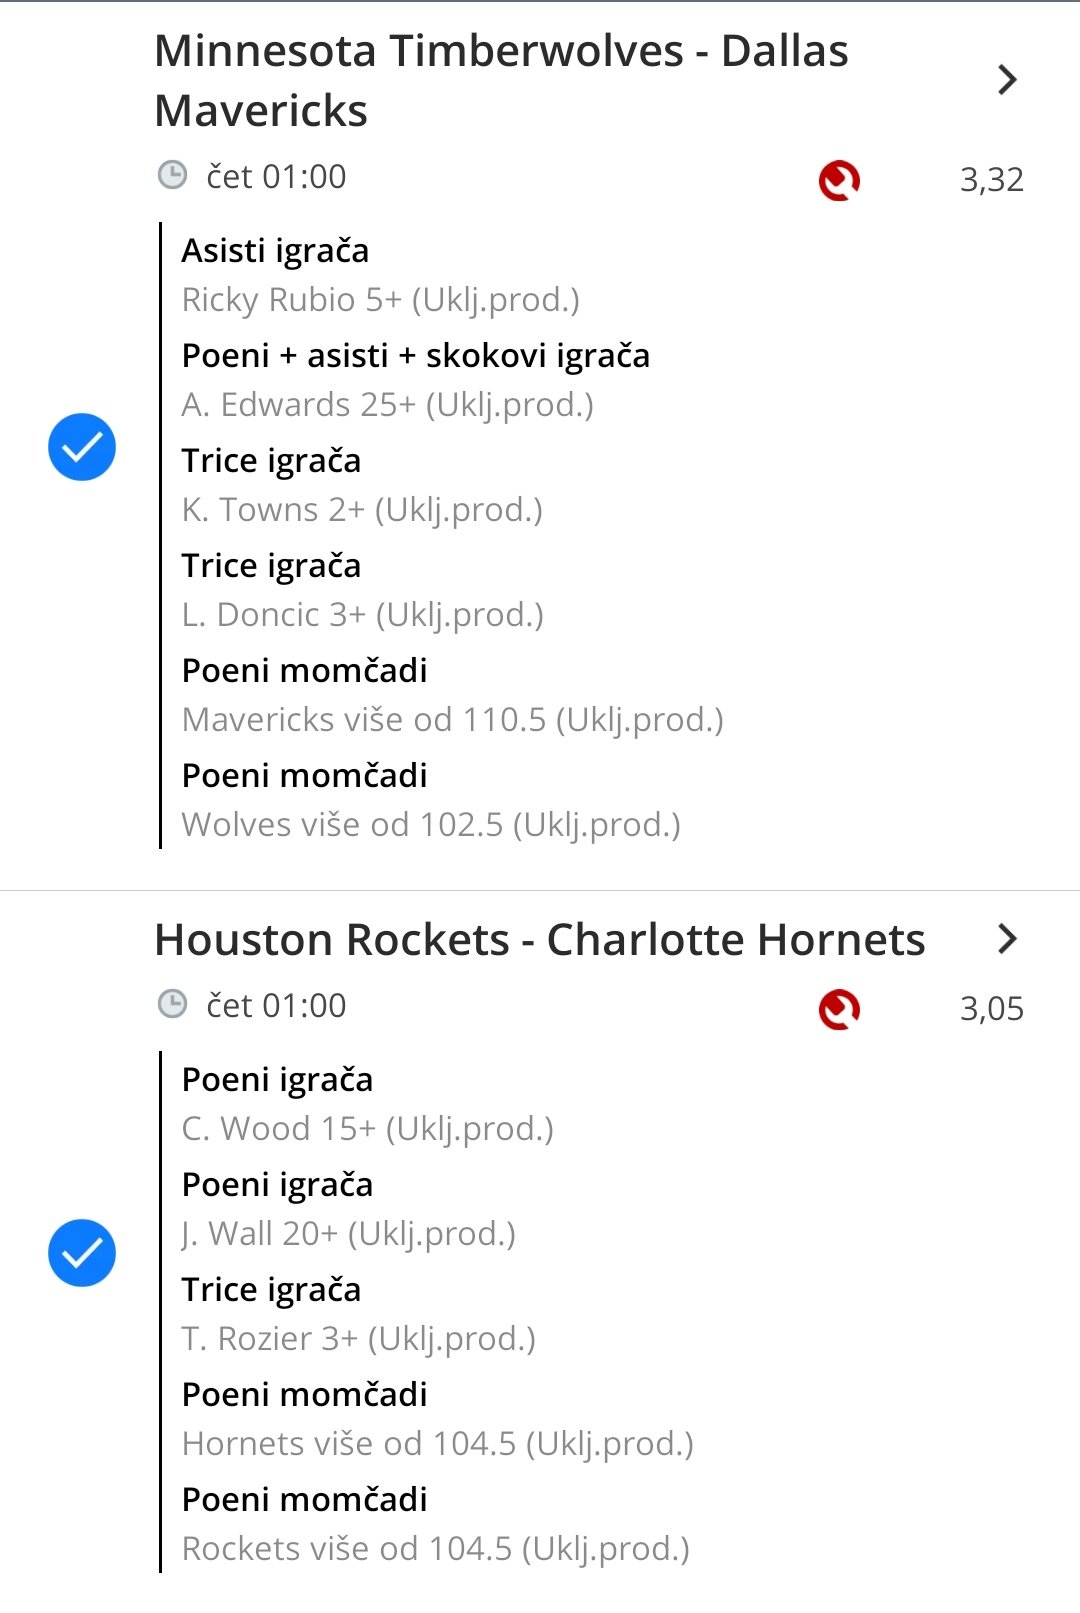Uncheck the Rockets - Hornets bet selection
The height and width of the screenshot is (1613, 1080).
[x=82, y=1253]
